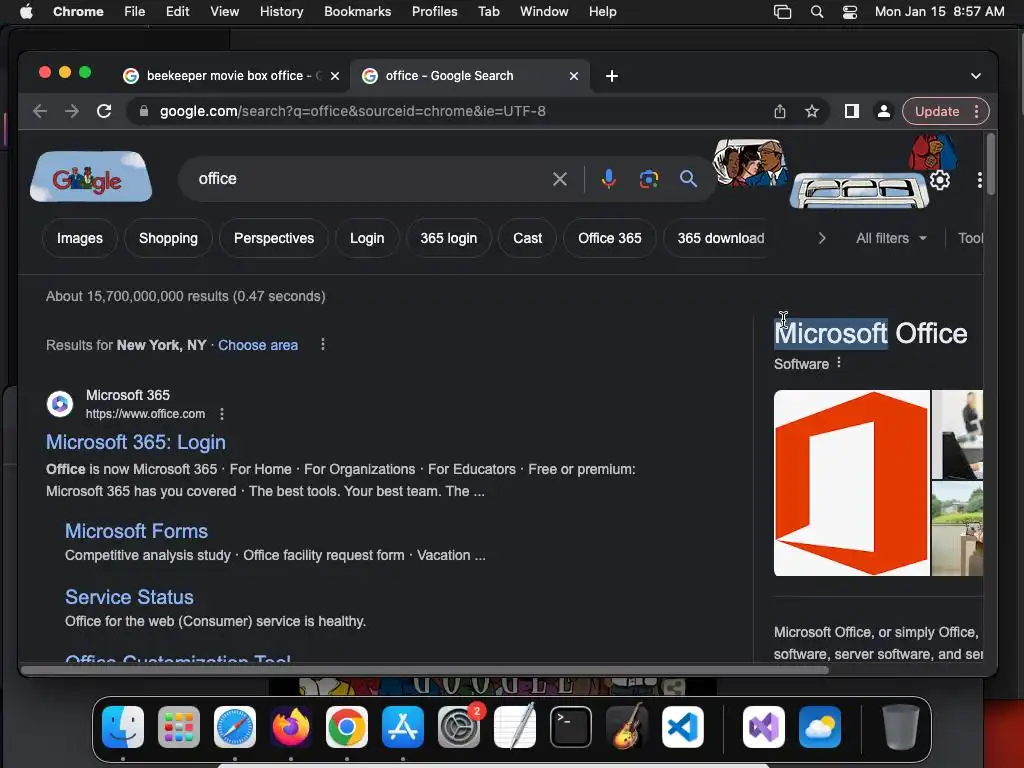The height and width of the screenshot is (768, 1024).
Task: Expand the All filters dropdown
Action: point(891,238)
